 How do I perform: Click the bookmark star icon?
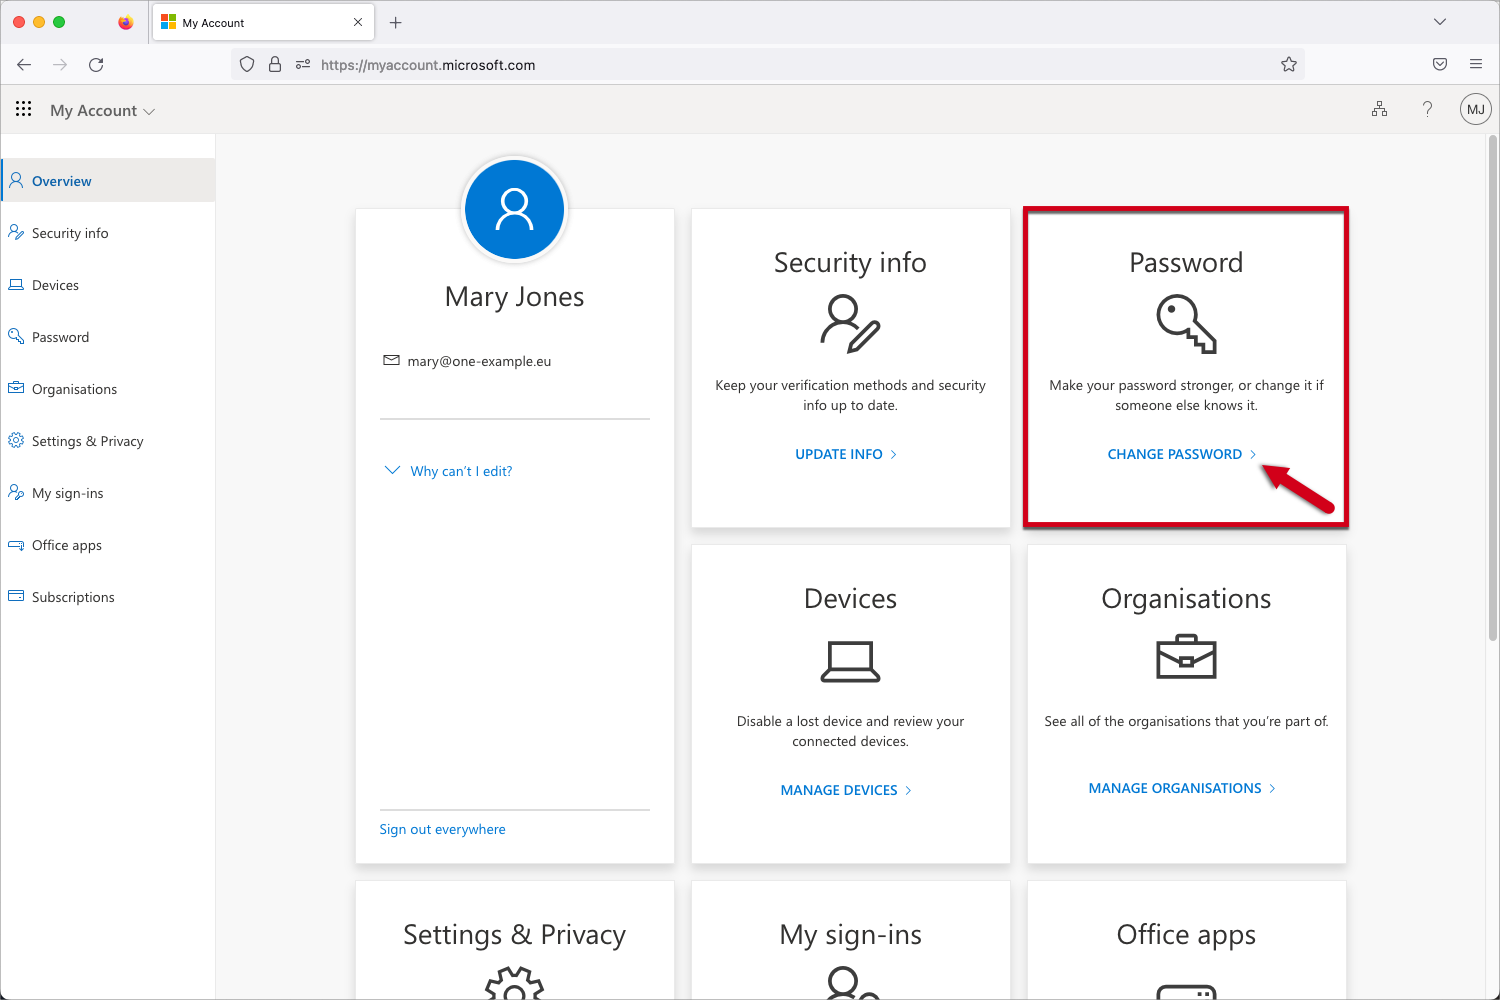coord(1289,63)
